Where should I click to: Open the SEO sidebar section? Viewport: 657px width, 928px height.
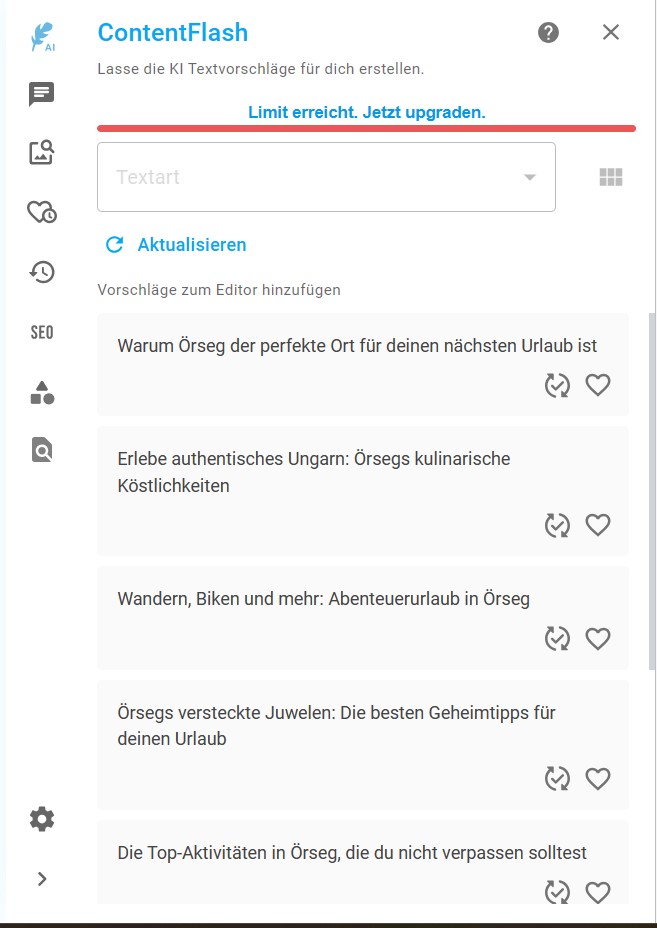click(42, 332)
